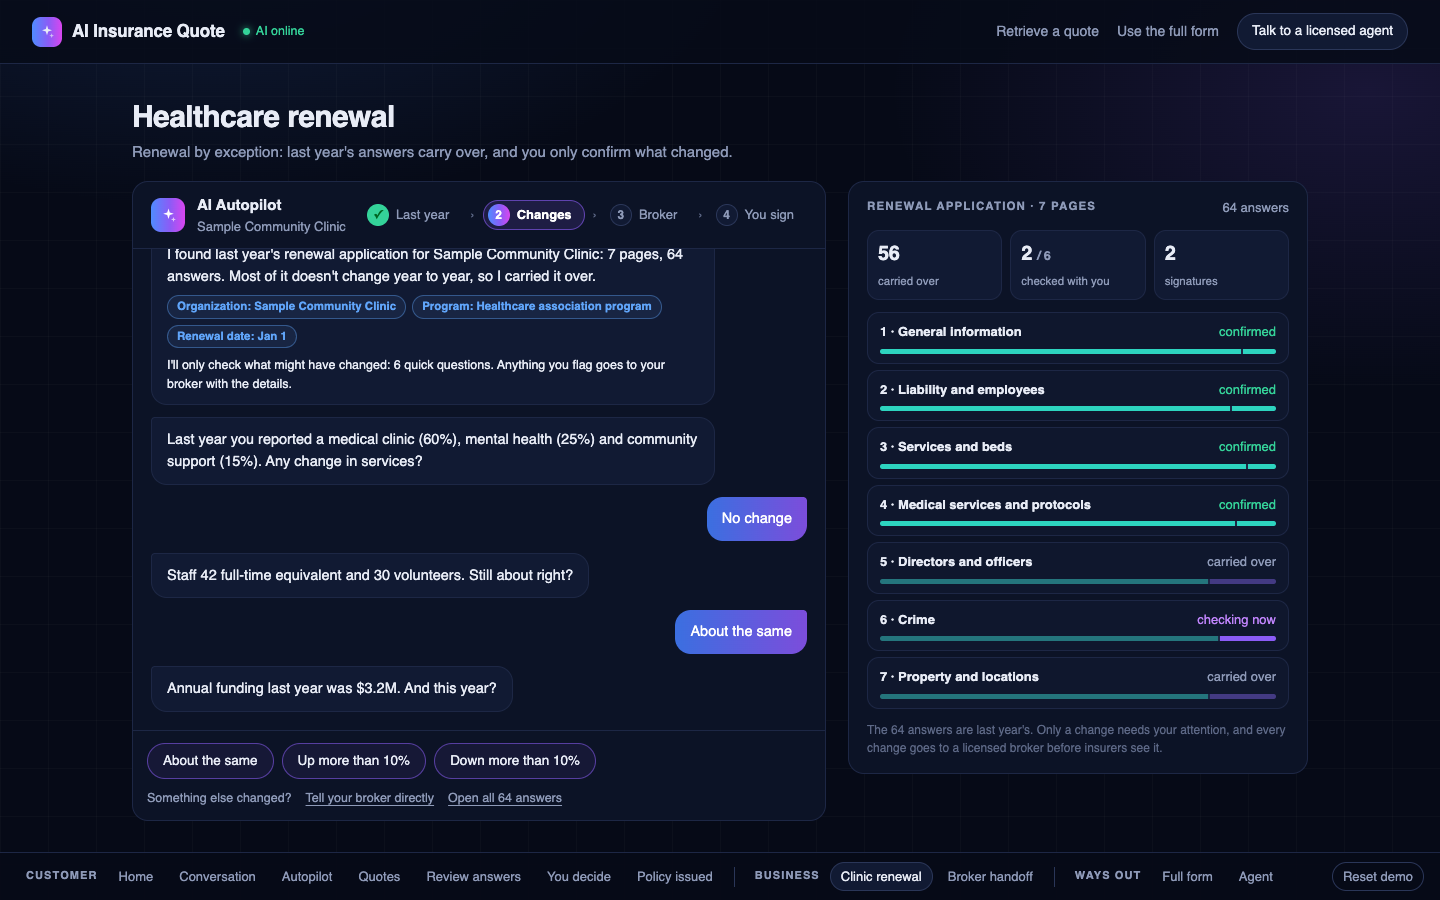Open section 4 Medical services and protocols
Image resolution: width=1440 pixels, height=900 pixels.
pos(1078,511)
